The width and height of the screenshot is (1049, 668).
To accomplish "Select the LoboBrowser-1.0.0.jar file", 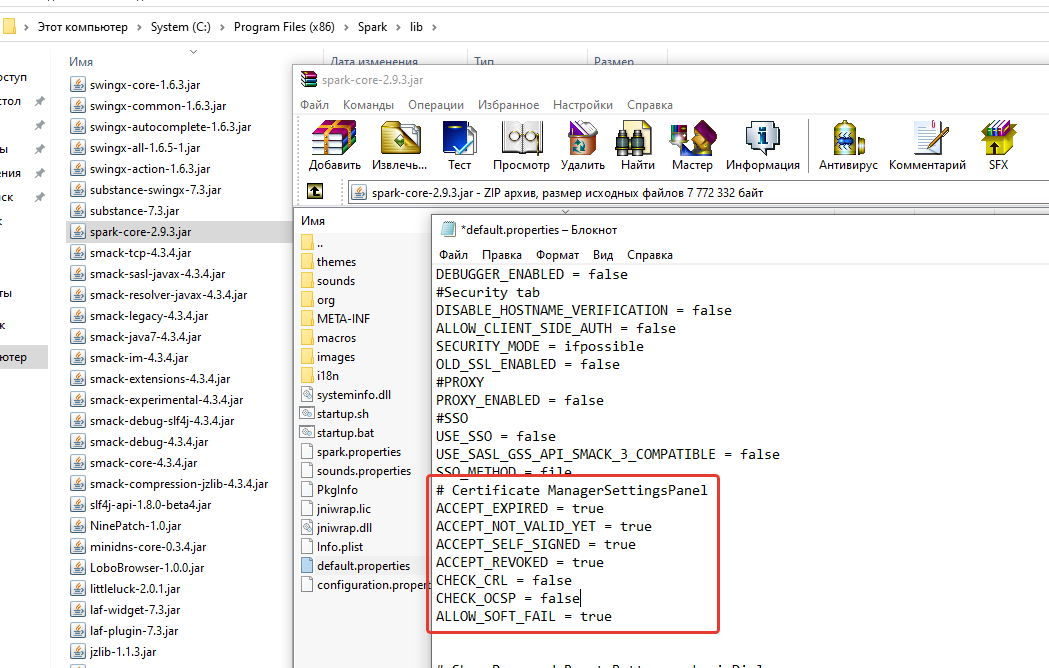I will click(x=147, y=568).
